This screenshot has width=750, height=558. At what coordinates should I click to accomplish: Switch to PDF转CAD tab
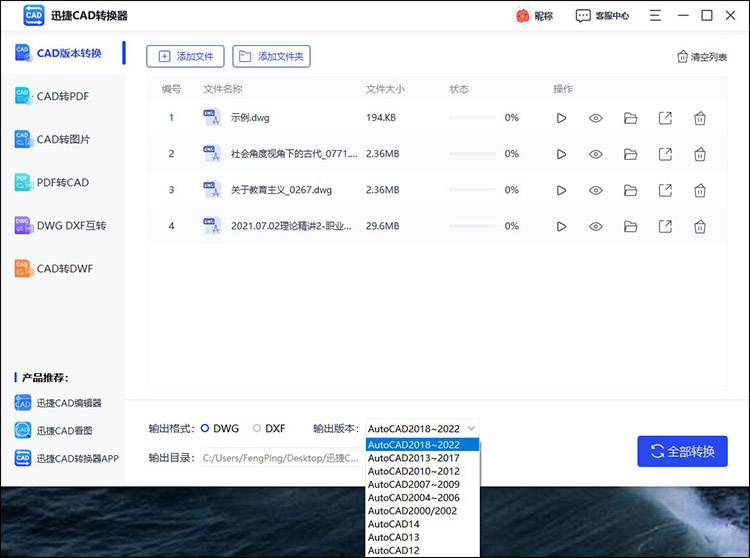click(x=63, y=182)
